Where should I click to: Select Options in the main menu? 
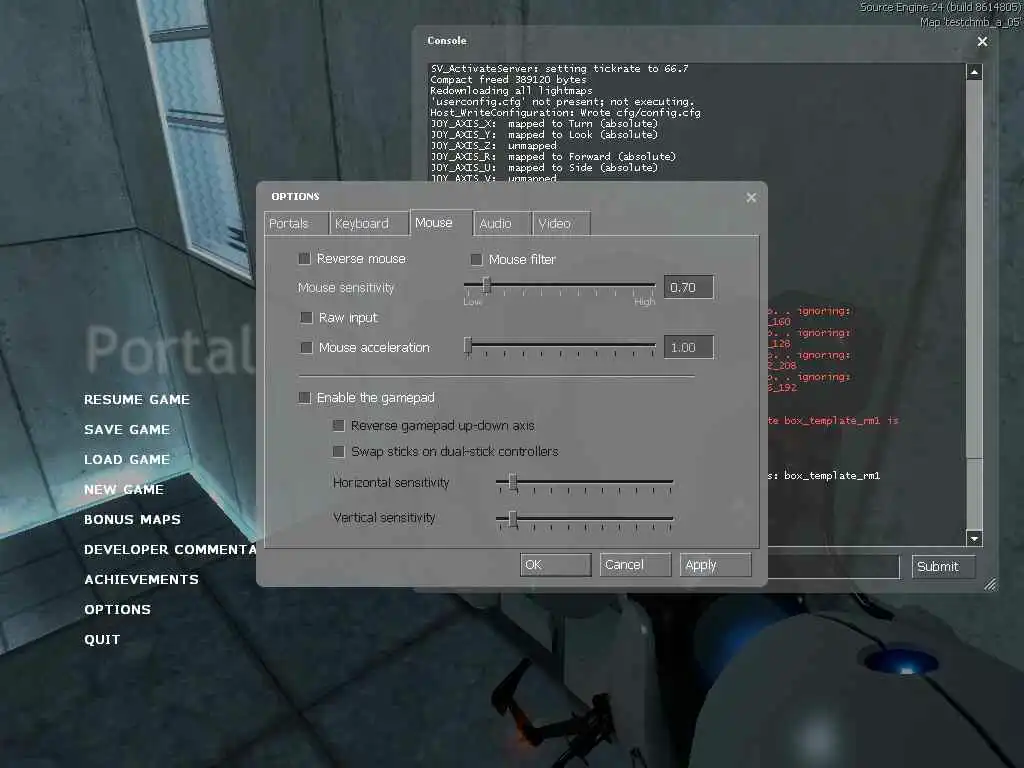(x=118, y=610)
